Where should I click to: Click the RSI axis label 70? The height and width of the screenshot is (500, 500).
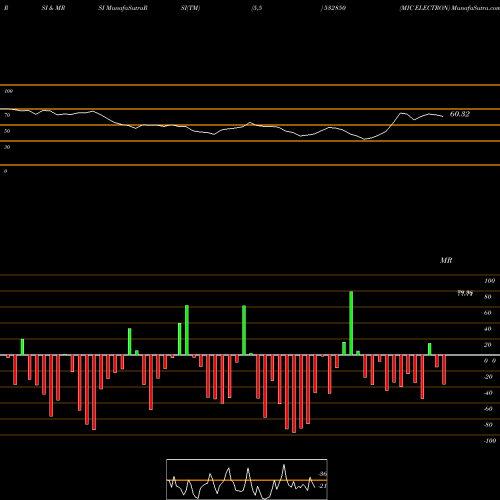pyautogui.click(x=7, y=115)
